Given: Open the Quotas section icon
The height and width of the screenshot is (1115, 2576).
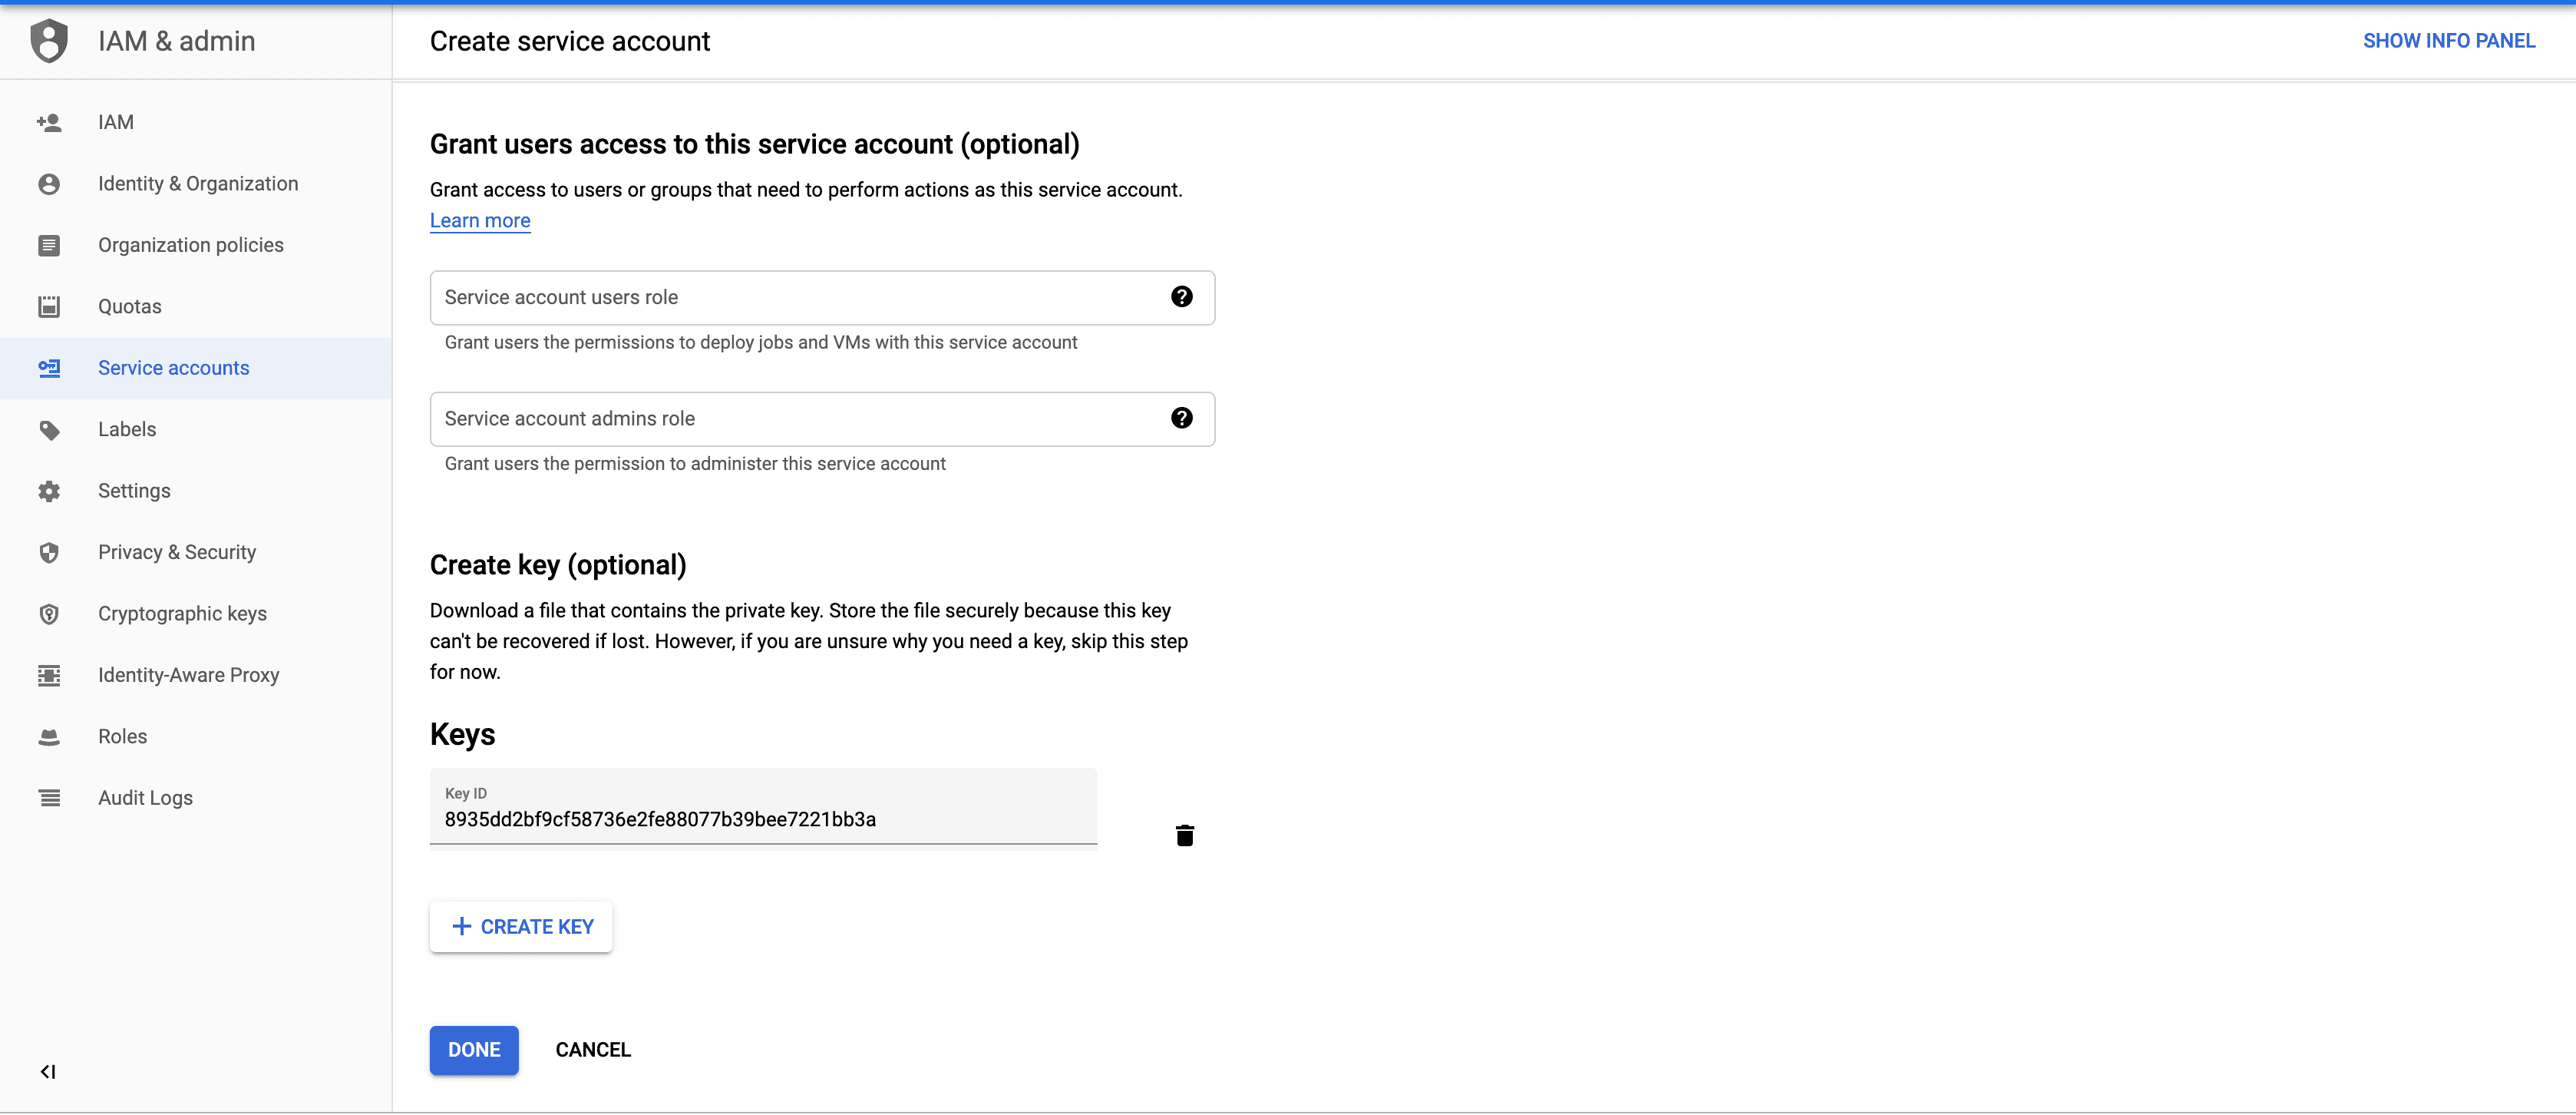Looking at the screenshot, I should pos(49,306).
